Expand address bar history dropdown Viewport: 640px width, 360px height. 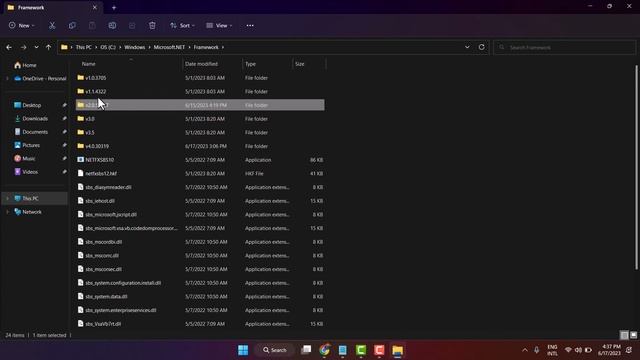click(467, 47)
